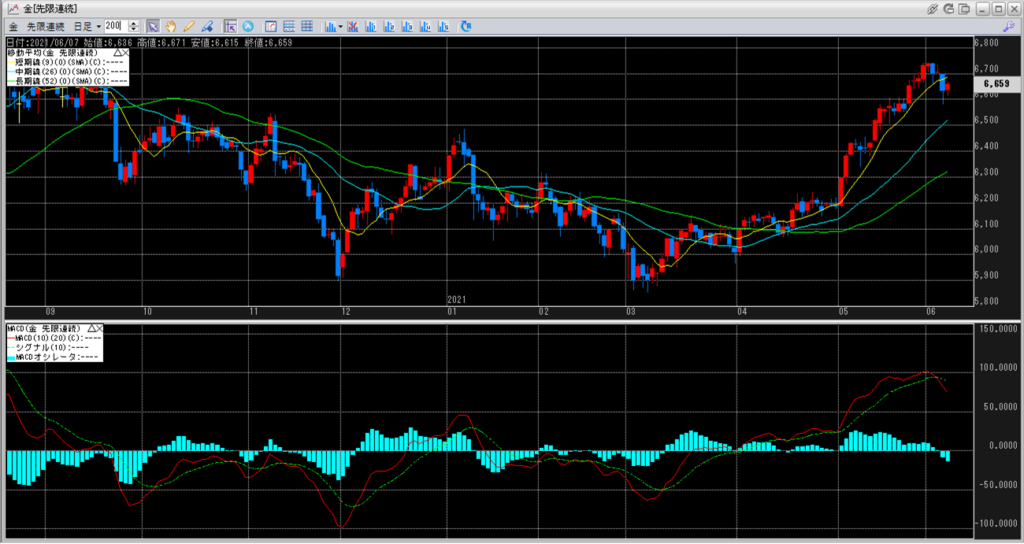The height and width of the screenshot is (544, 1024).
Task: Click the blue circular arrow-up icon
Action: point(247,25)
